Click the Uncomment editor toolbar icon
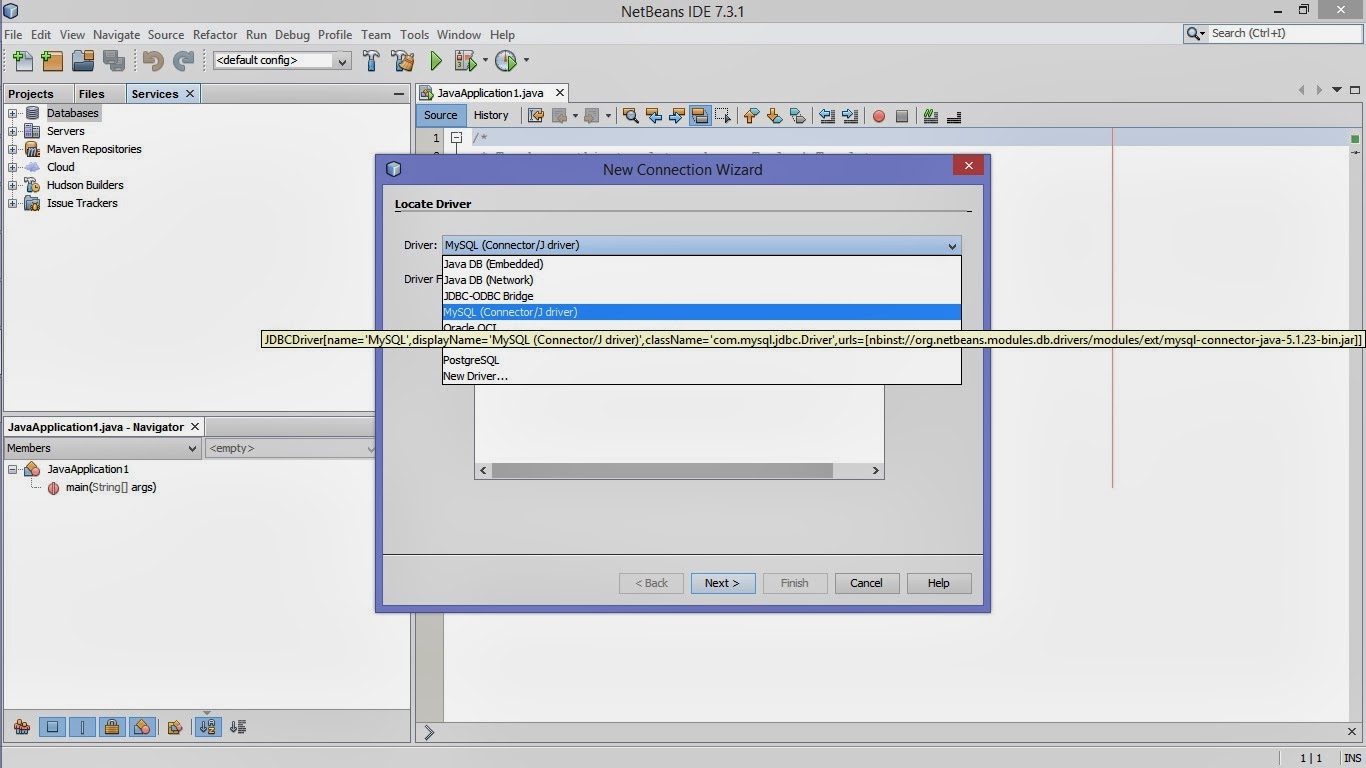Viewport: 1366px width, 768px height. (x=954, y=116)
